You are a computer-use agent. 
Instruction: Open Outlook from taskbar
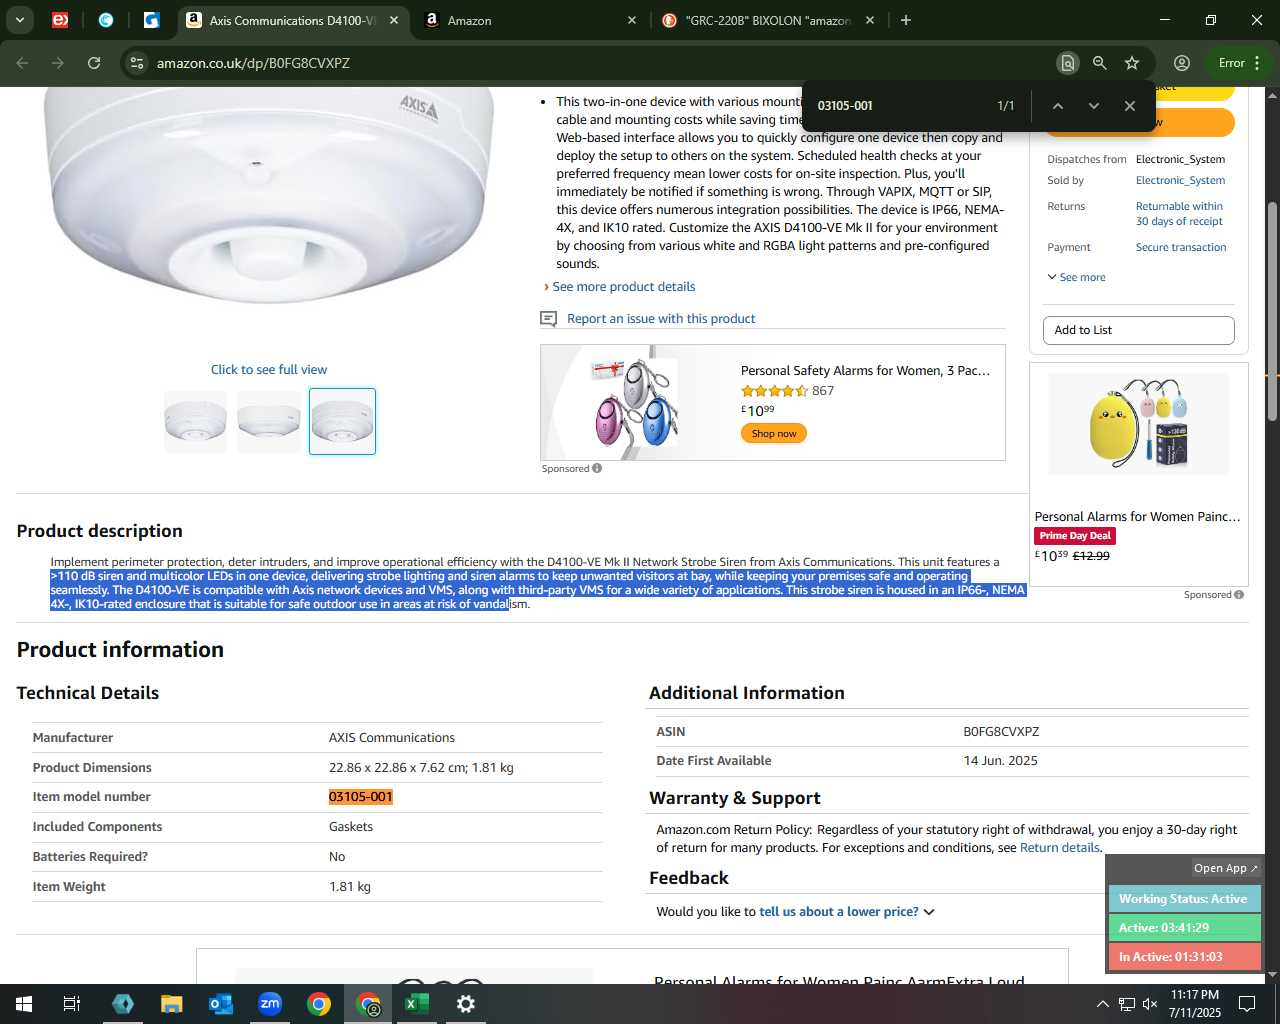pyautogui.click(x=221, y=1004)
